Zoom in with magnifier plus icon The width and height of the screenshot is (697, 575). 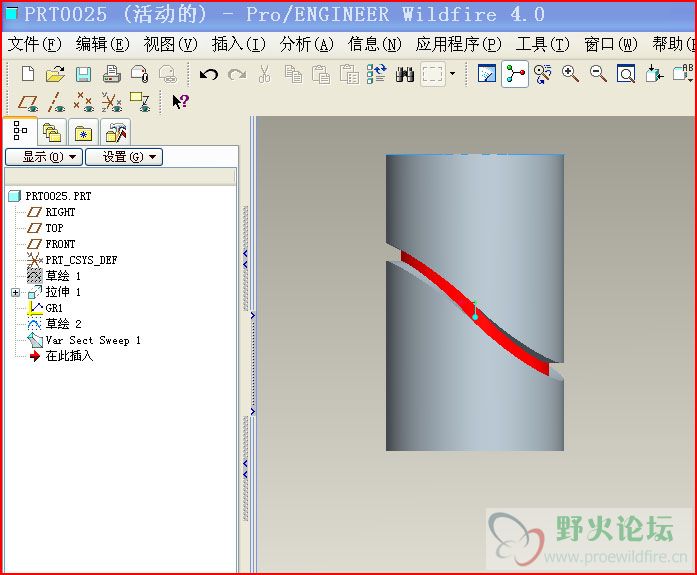click(570, 74)
